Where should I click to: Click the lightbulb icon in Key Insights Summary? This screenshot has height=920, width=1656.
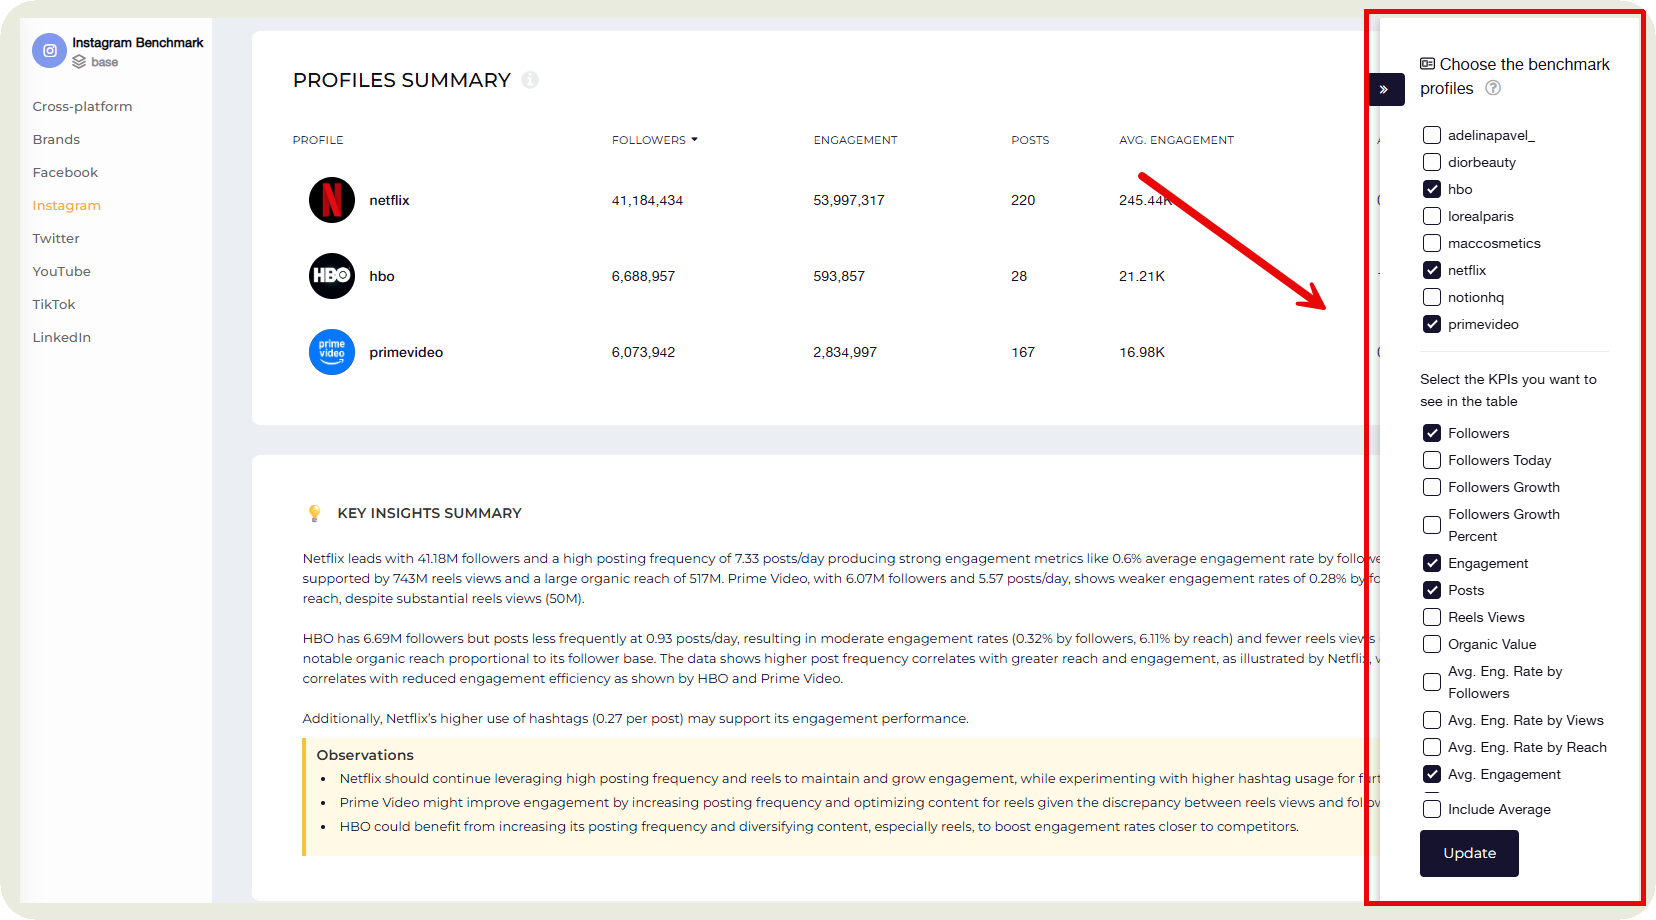(315, 512)
